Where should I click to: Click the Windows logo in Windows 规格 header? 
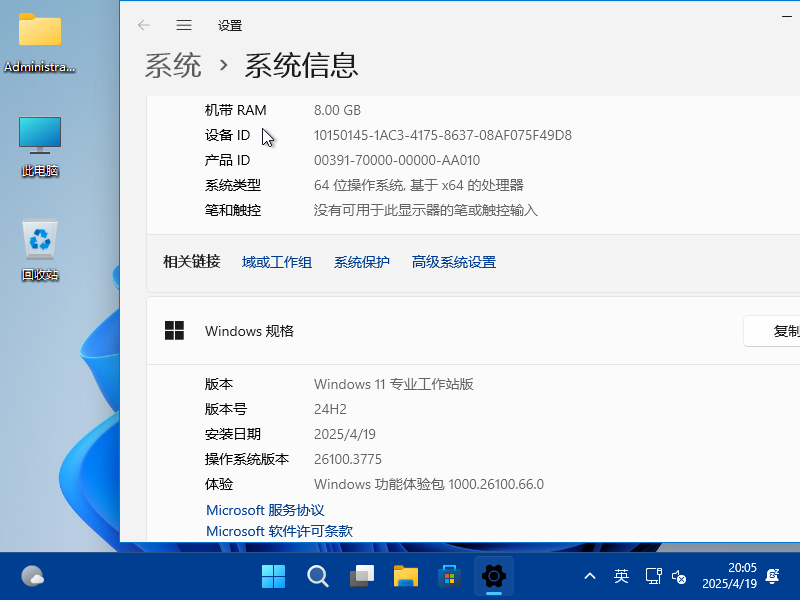click(174, 331)
